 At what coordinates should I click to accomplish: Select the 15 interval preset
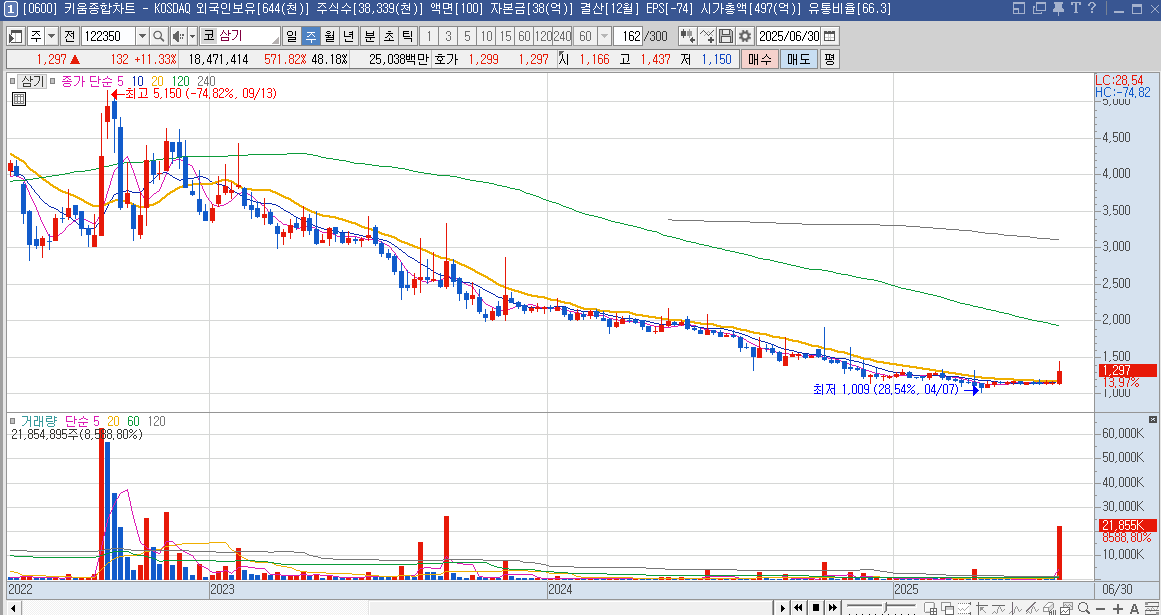pos(505,36)
